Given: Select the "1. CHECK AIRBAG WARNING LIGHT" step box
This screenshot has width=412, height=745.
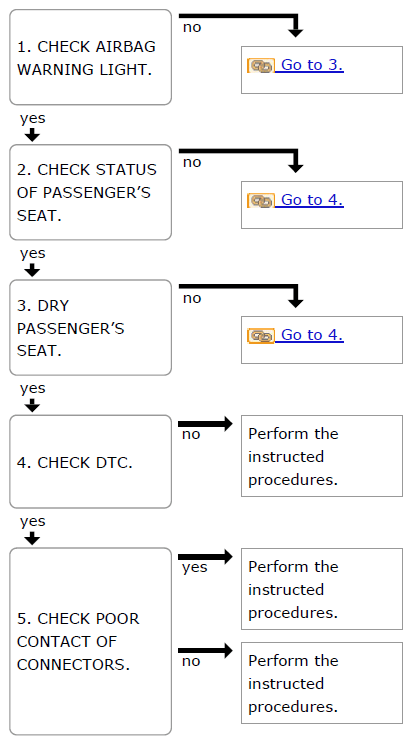Looking at the screenshot, I should point(90,57).
